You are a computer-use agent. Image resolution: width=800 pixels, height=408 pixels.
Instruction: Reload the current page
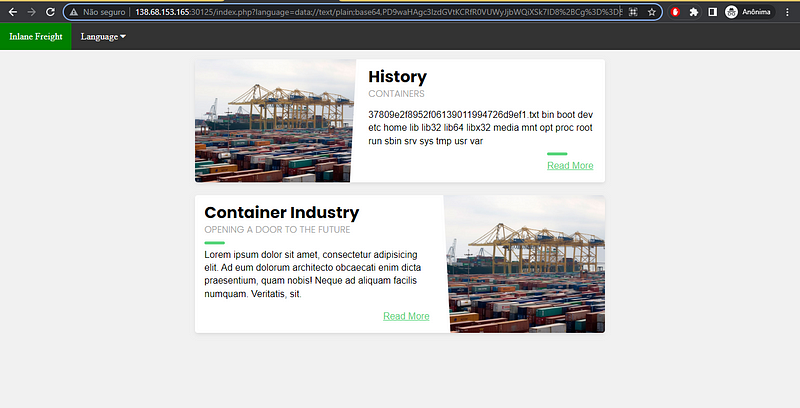point(50,12)
